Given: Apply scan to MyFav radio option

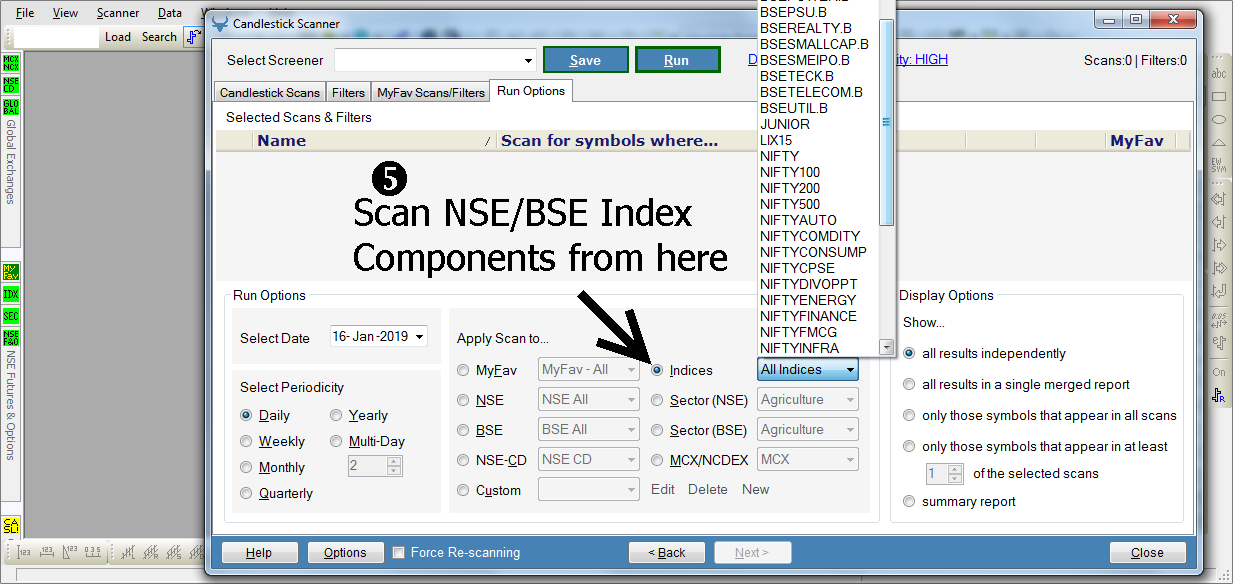Looking at the screenshot, I should 463,370.
